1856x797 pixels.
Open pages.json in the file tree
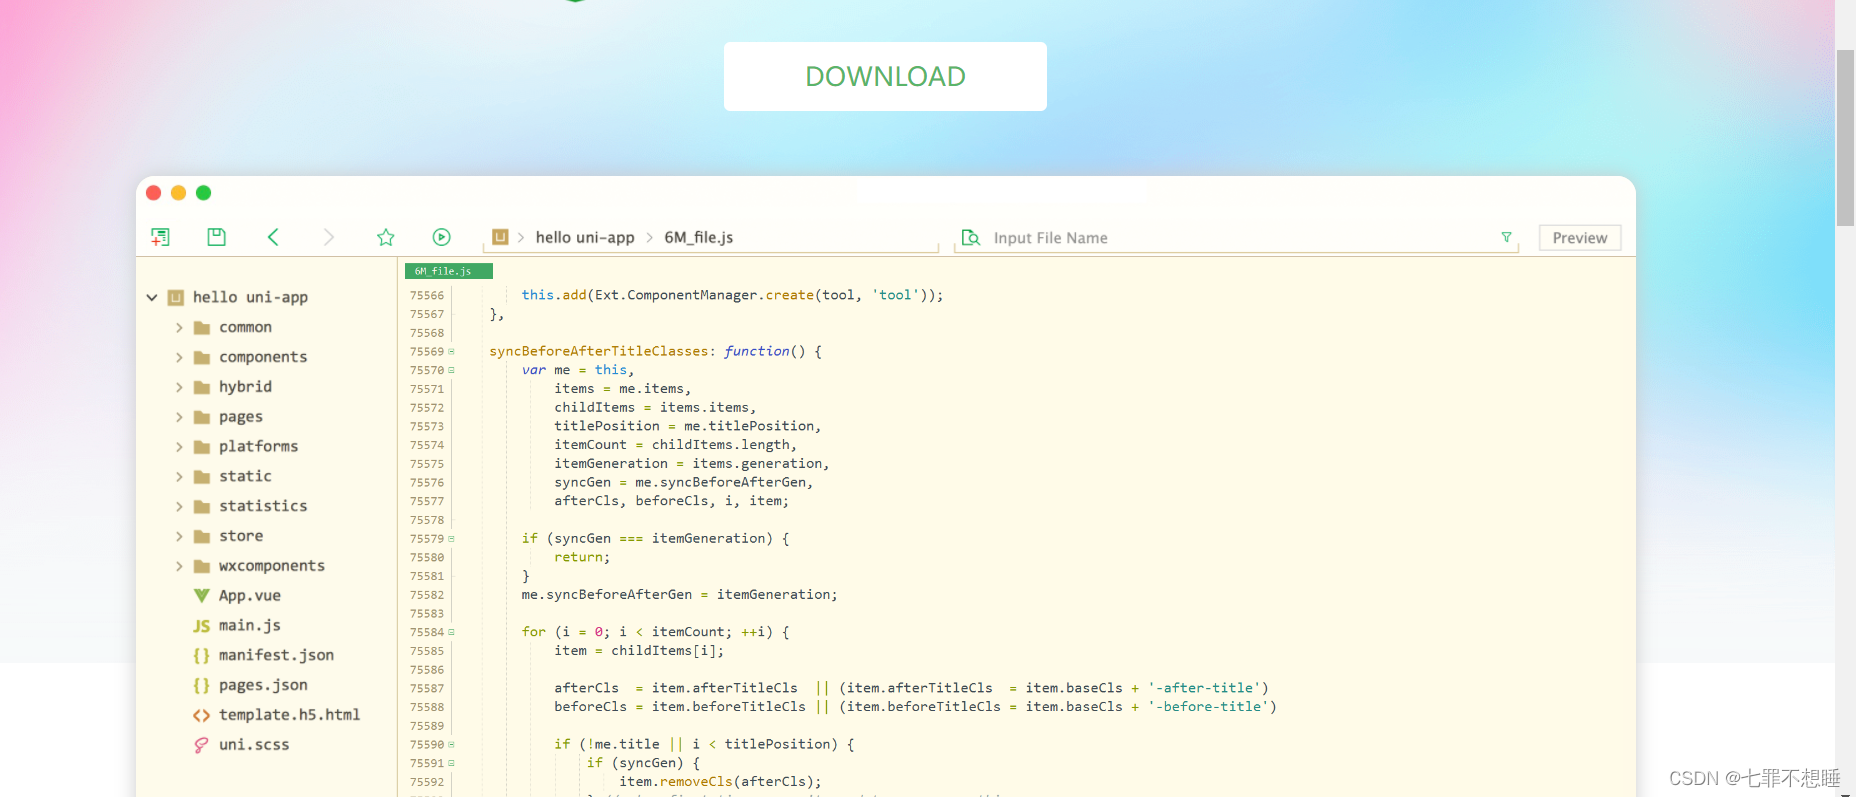263,685
